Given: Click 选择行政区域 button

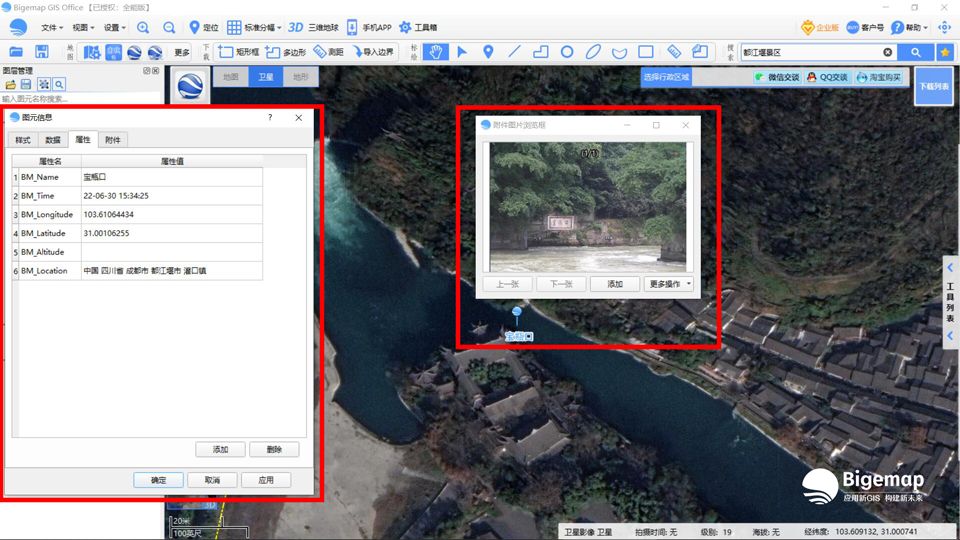Looking at the screenshot, I should [666, 77].
